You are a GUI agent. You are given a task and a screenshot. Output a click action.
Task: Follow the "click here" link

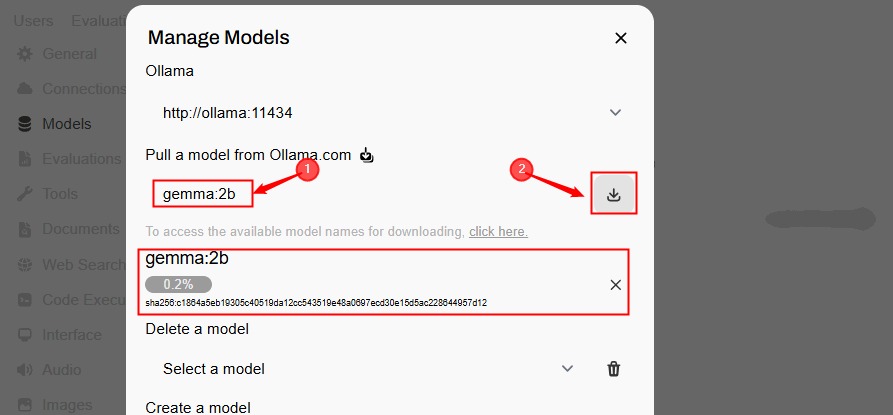pos(498,232)
